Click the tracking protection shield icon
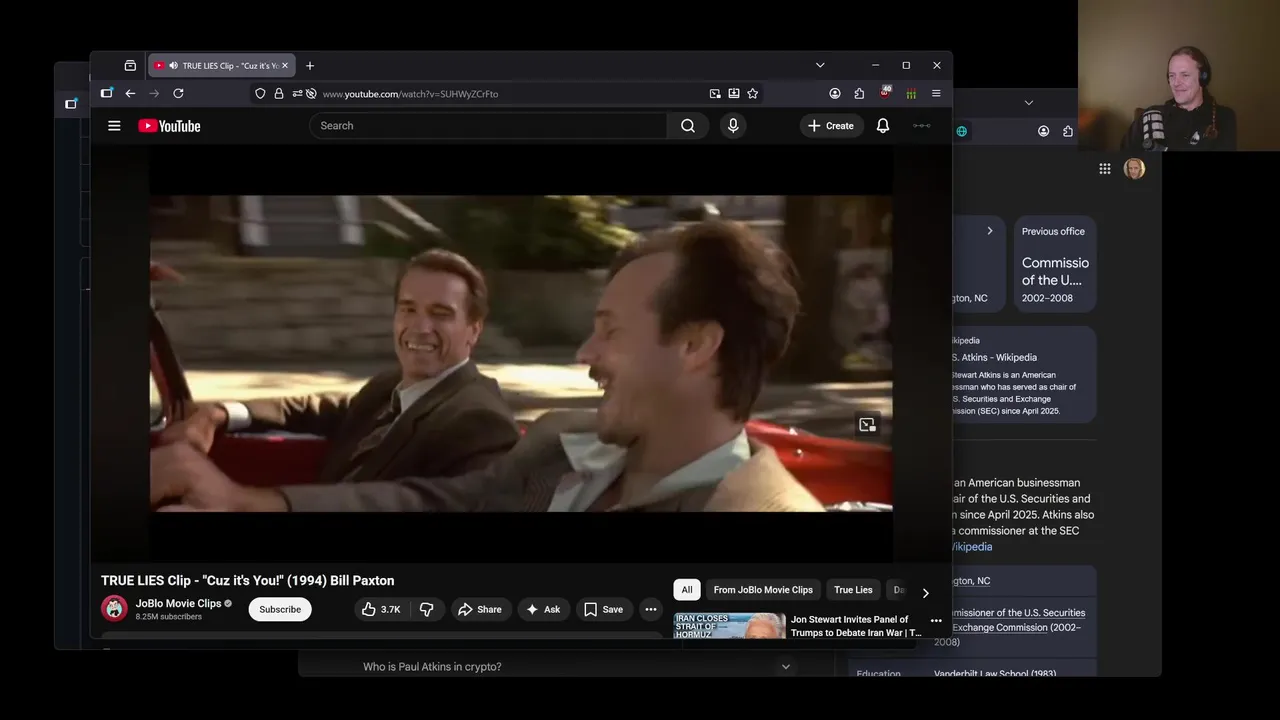Image resolution: width=1280 pixels, height=720 pixels. (260, 93)
